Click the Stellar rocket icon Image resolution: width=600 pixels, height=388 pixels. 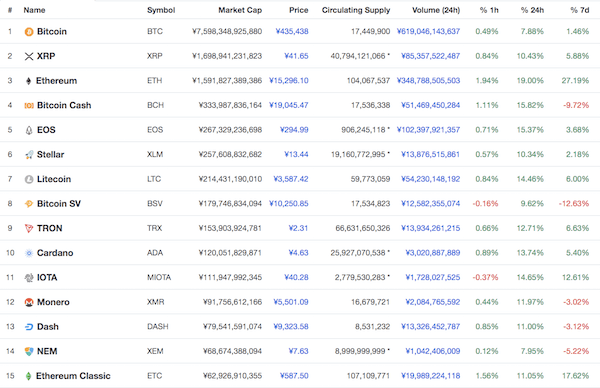click(x=29, y=155)
